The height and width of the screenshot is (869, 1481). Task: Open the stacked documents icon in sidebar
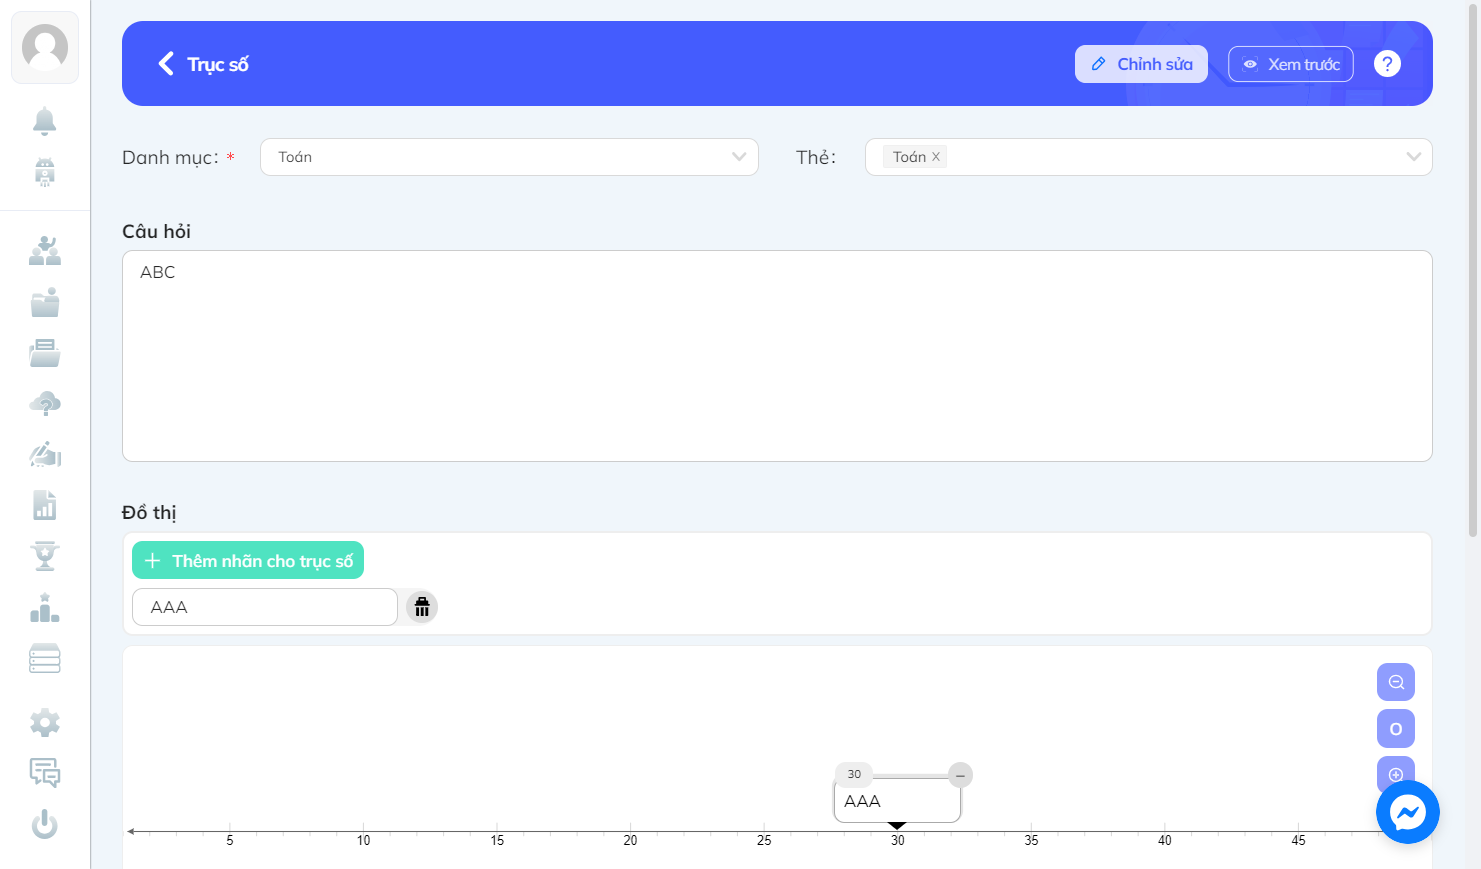(45, 353)
